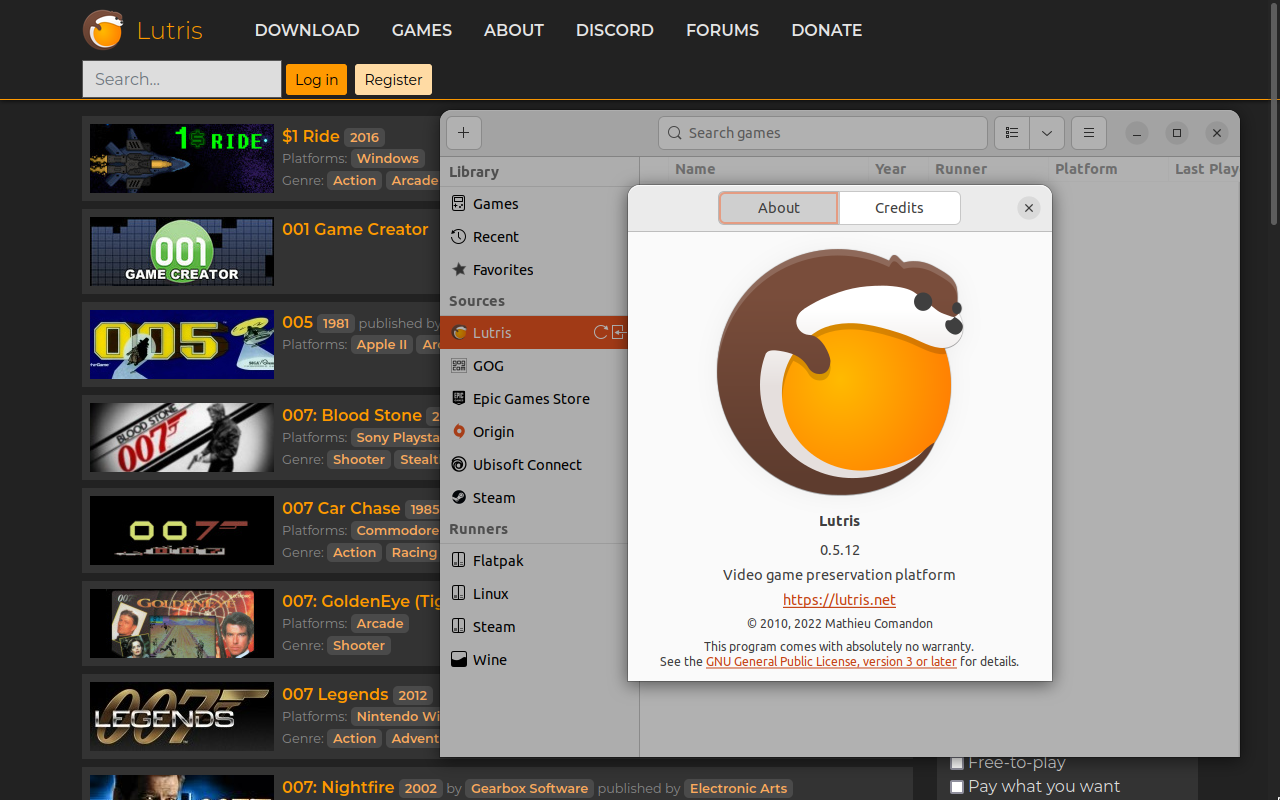
Task: Select Epic Games Store icon in sidebar
Action: coord(459,399)
